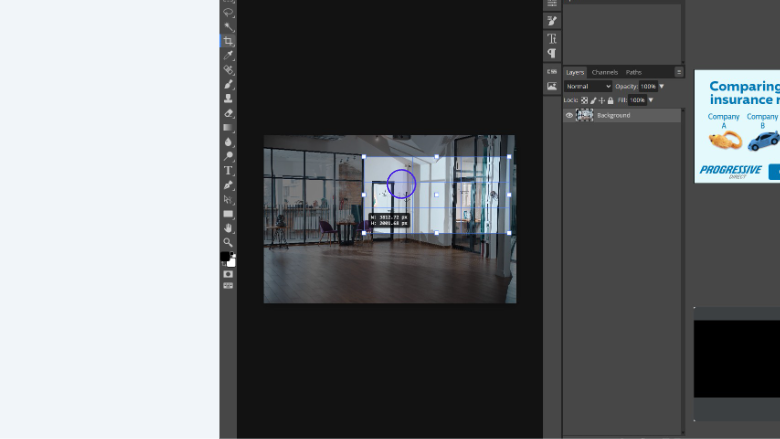Expand the Fill slider arrow
Image resolution: width=780 pixels, height=439 pixels.
click(651, 100)
